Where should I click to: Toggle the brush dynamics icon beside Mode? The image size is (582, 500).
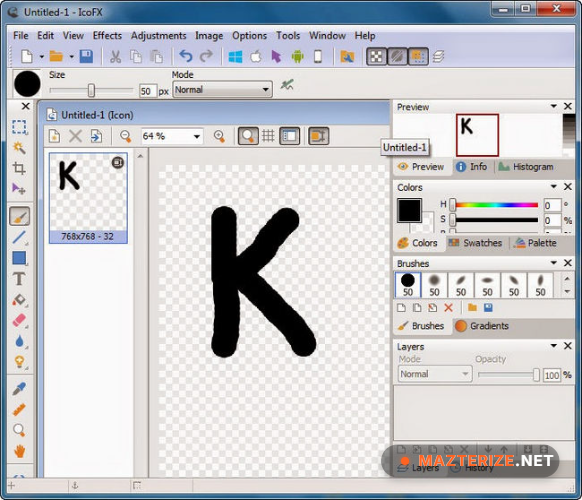pos(287,85)
